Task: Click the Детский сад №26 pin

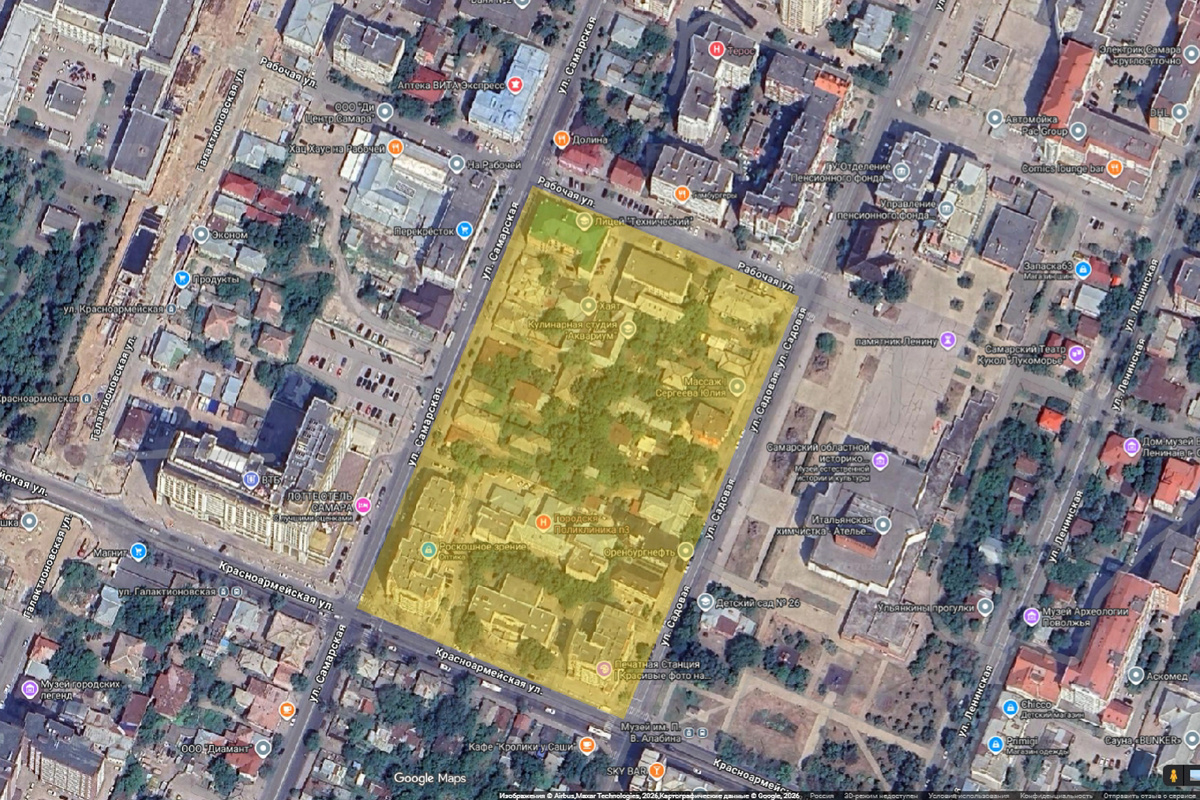Action: [x=705, y=602]
